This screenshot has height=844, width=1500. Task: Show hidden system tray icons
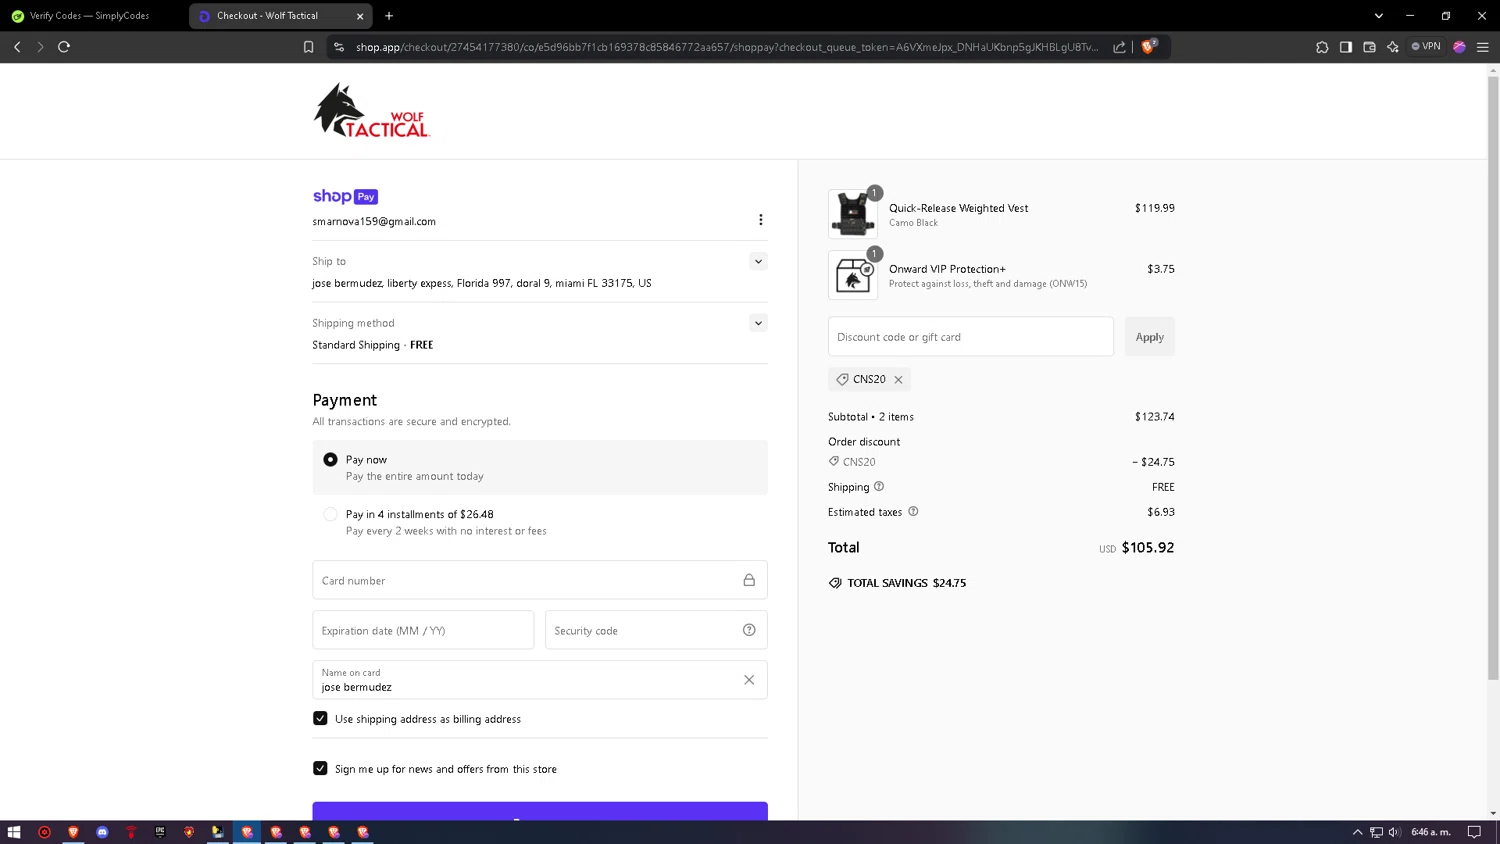[x=1357, y=832]
